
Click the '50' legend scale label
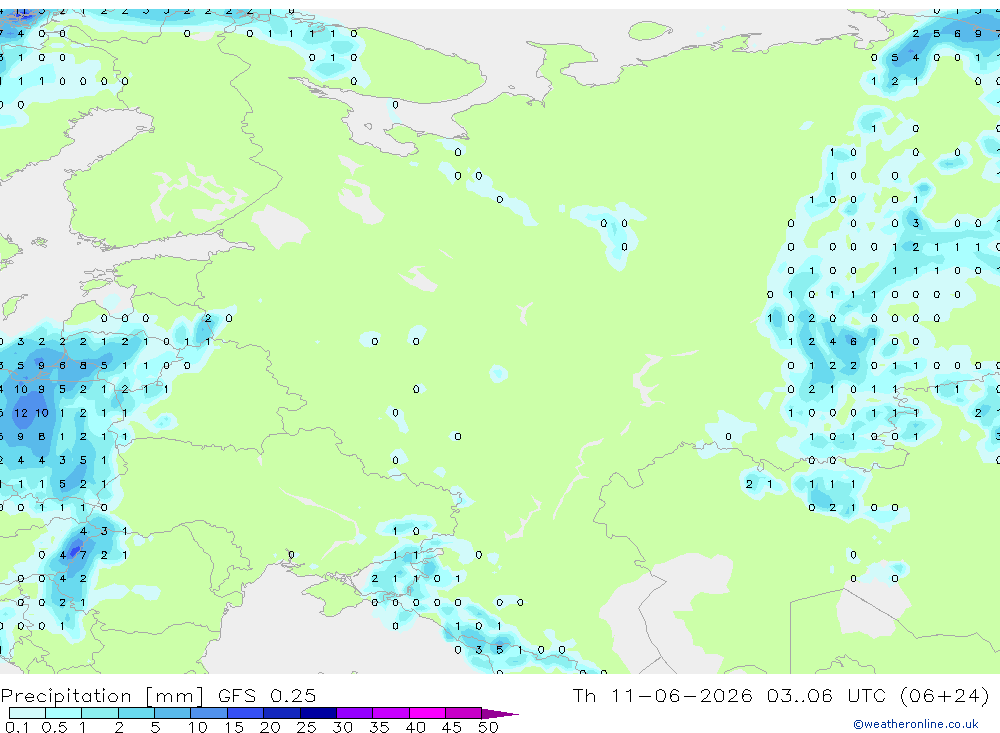coord(488,727)
